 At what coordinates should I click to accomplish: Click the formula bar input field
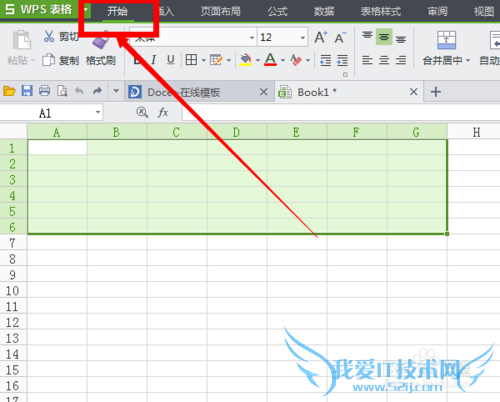tap(341, 112)
